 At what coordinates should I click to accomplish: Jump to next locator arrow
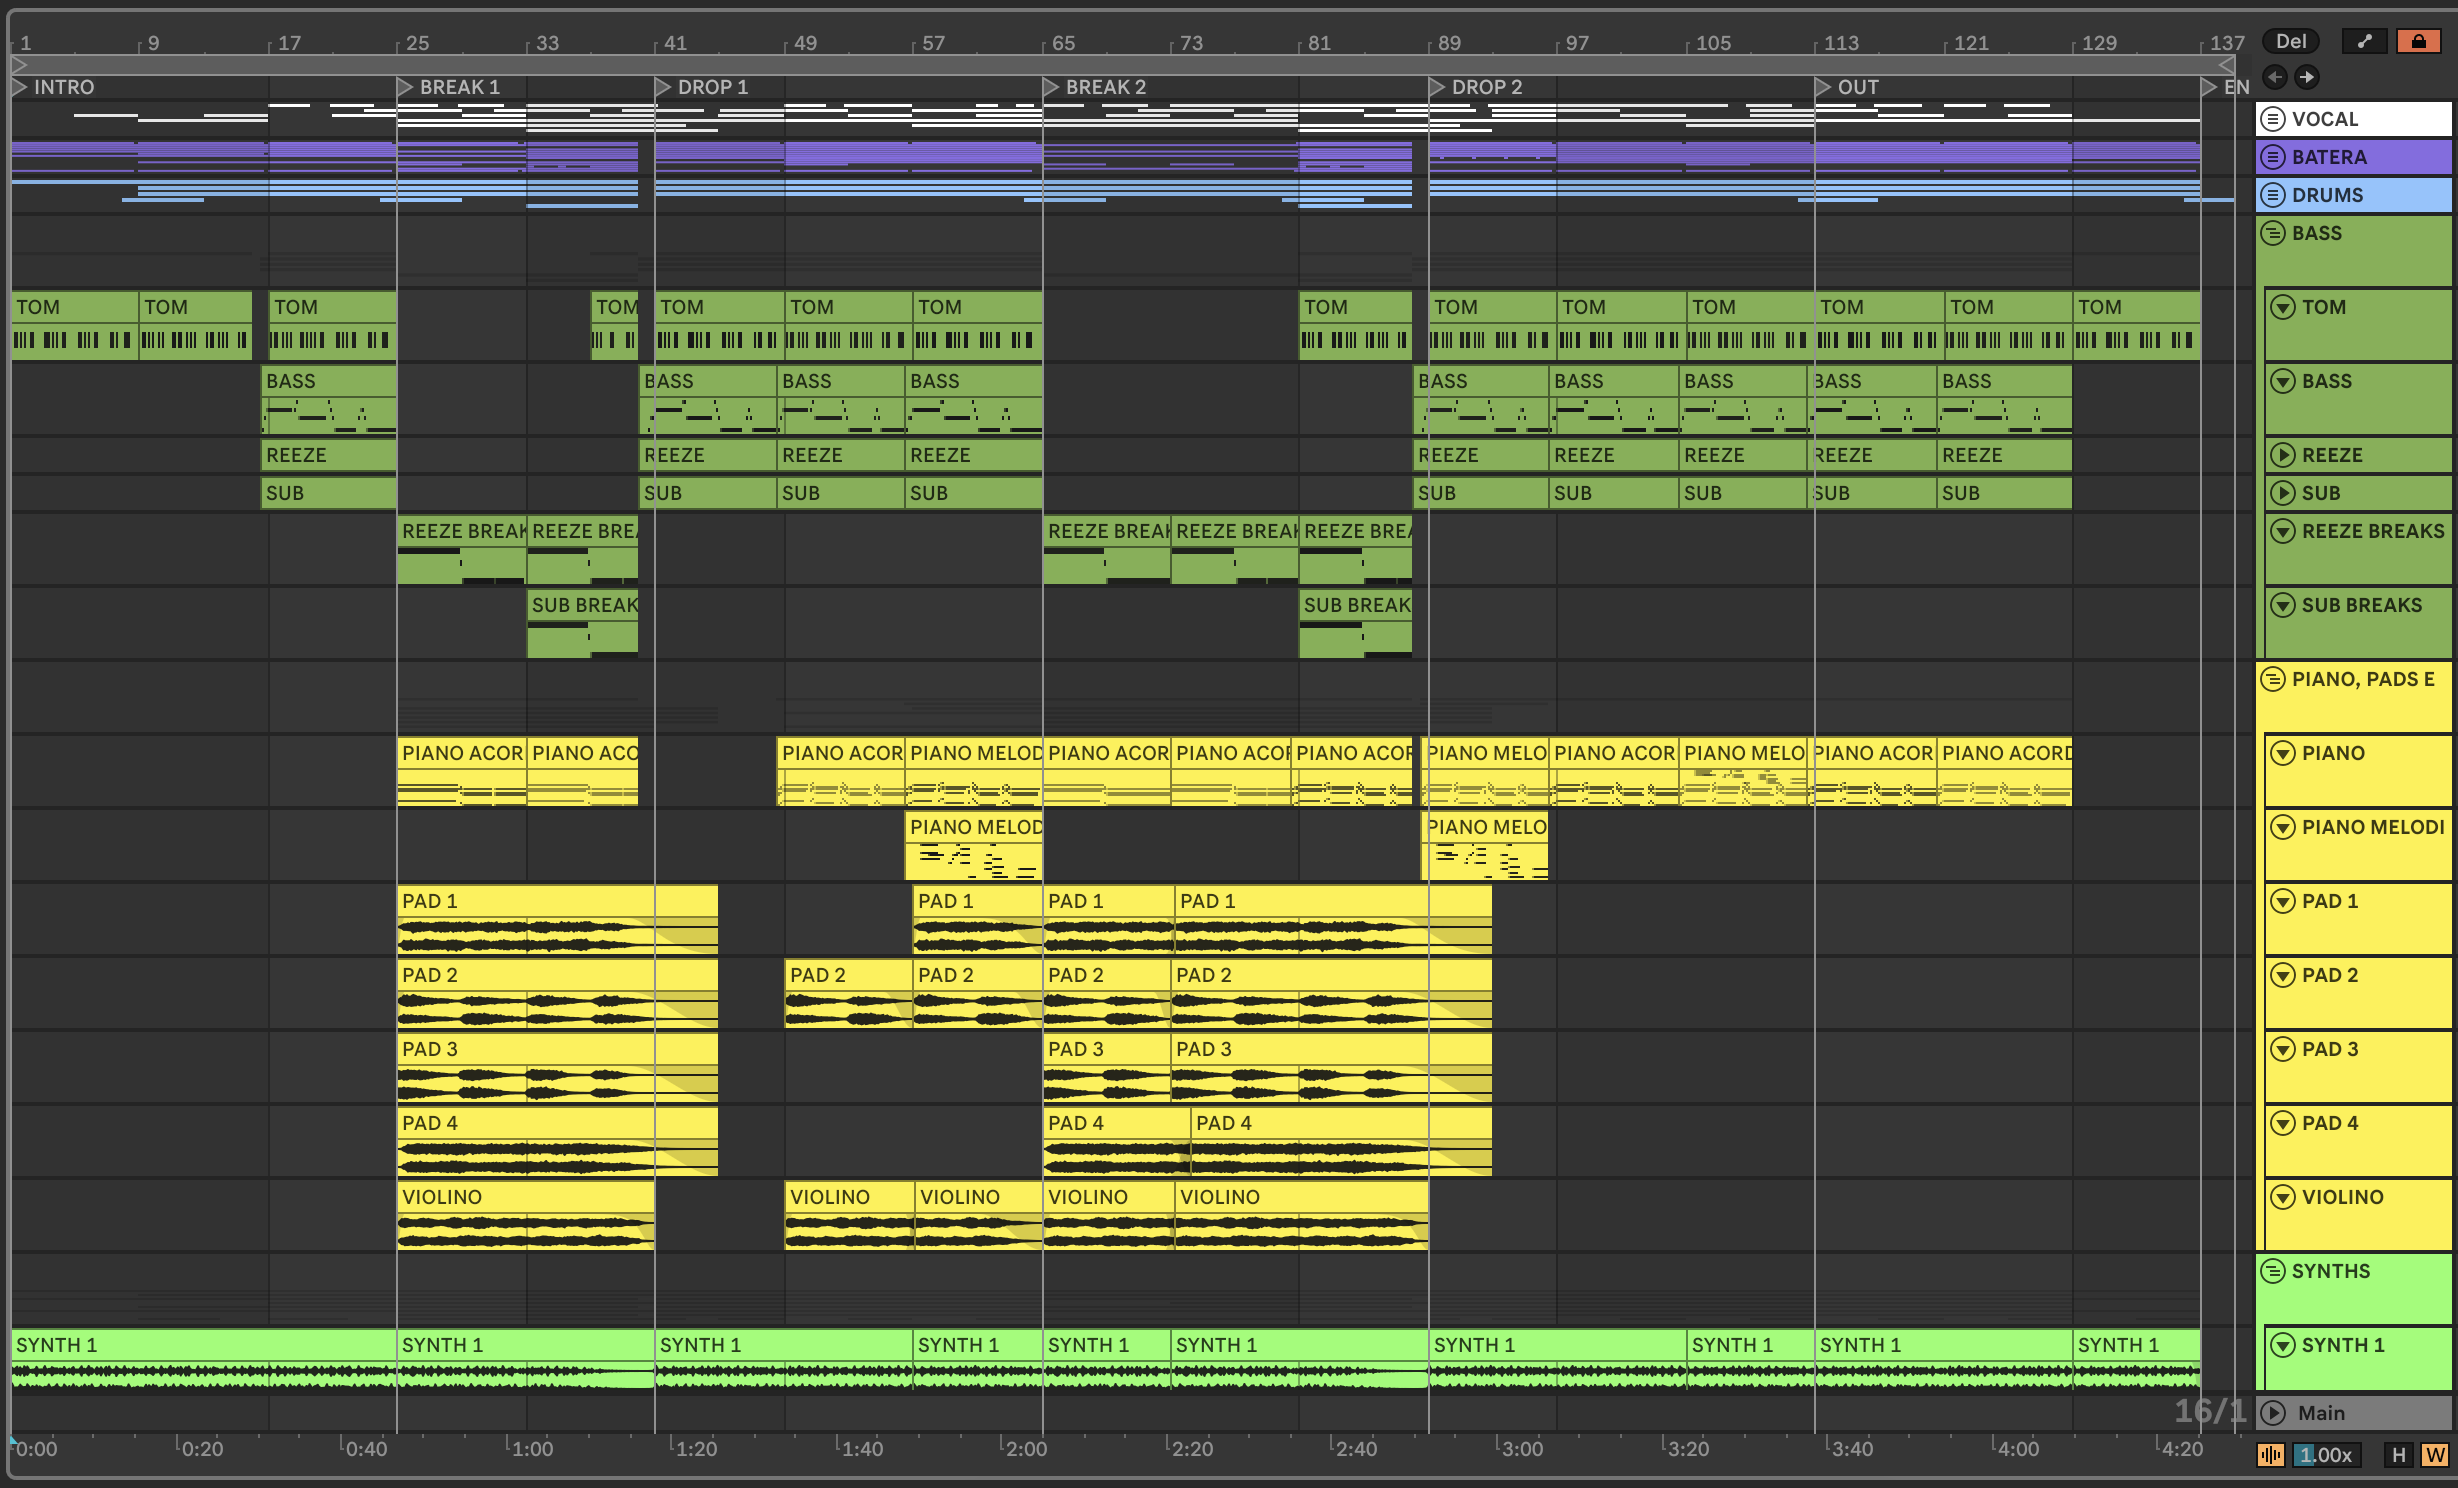click(x=2307, y=77)
